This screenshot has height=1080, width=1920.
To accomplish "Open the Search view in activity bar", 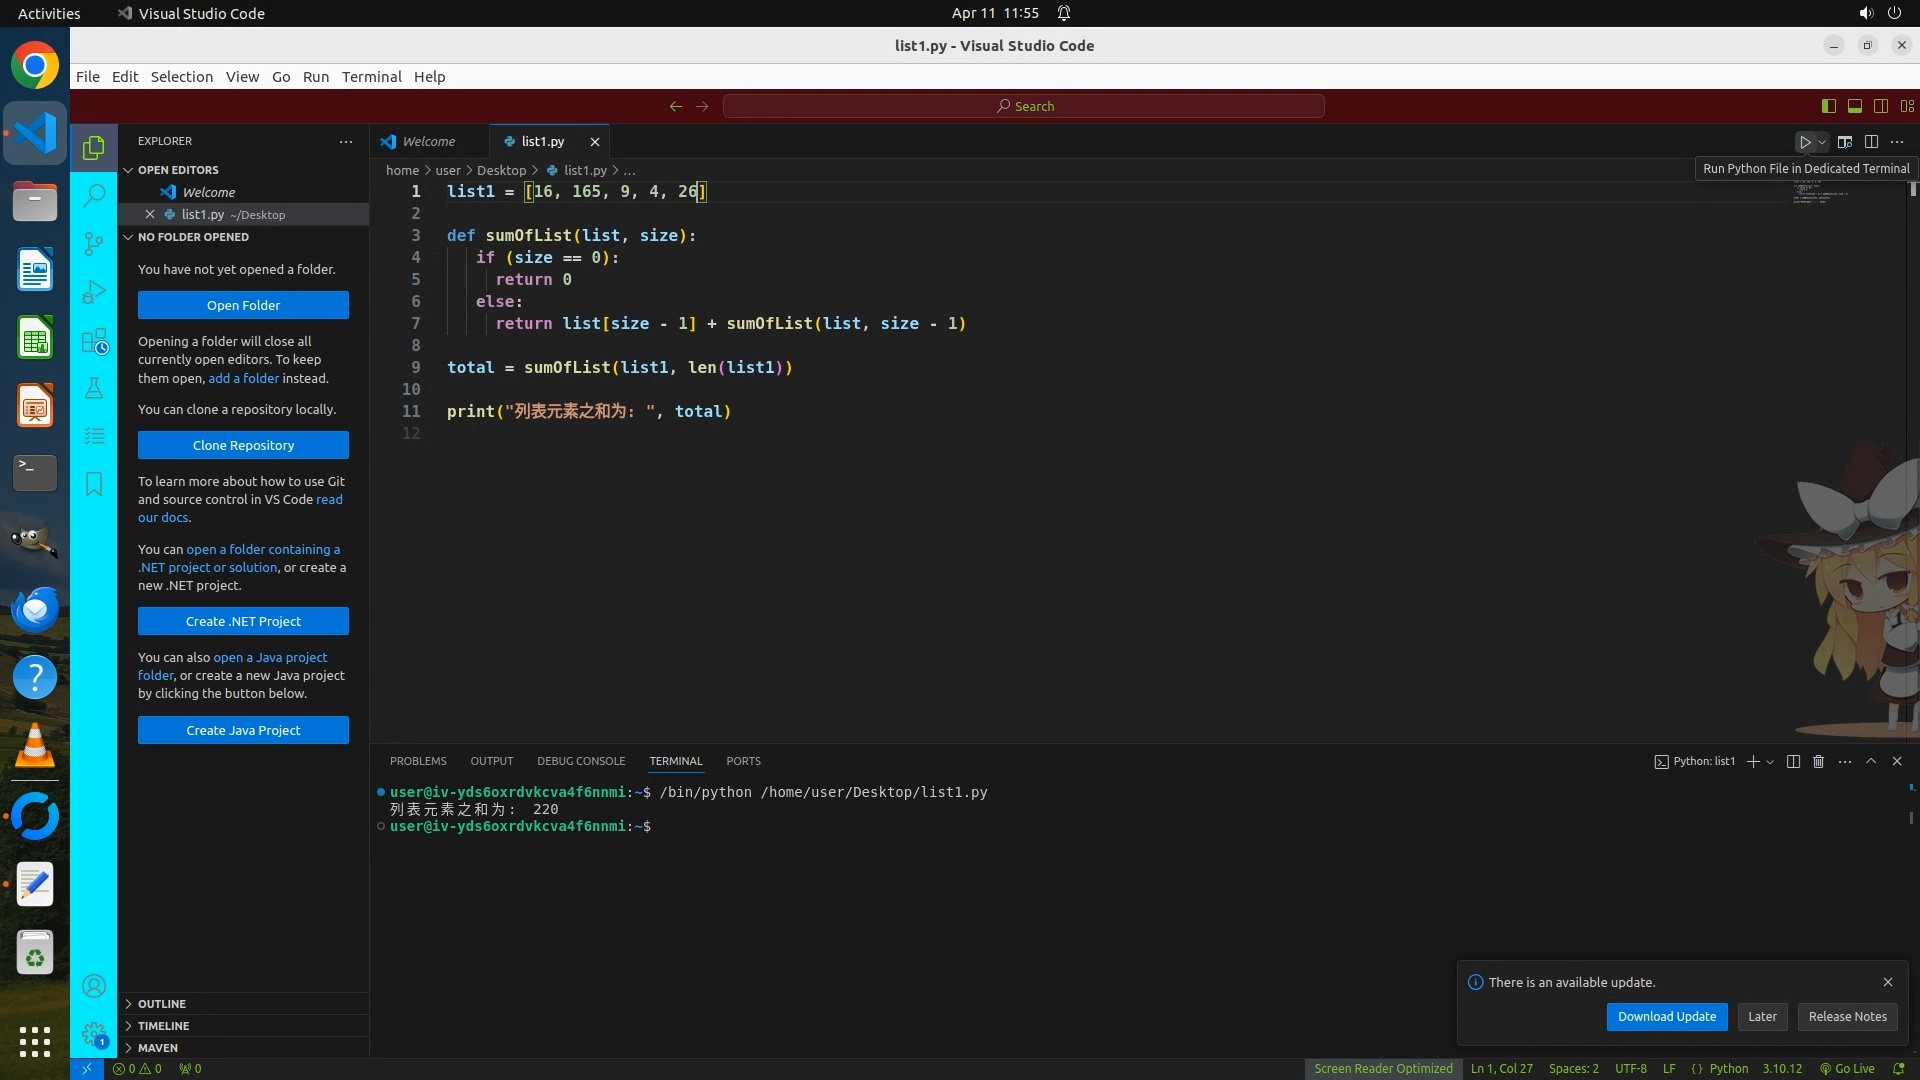I will 94,195.
